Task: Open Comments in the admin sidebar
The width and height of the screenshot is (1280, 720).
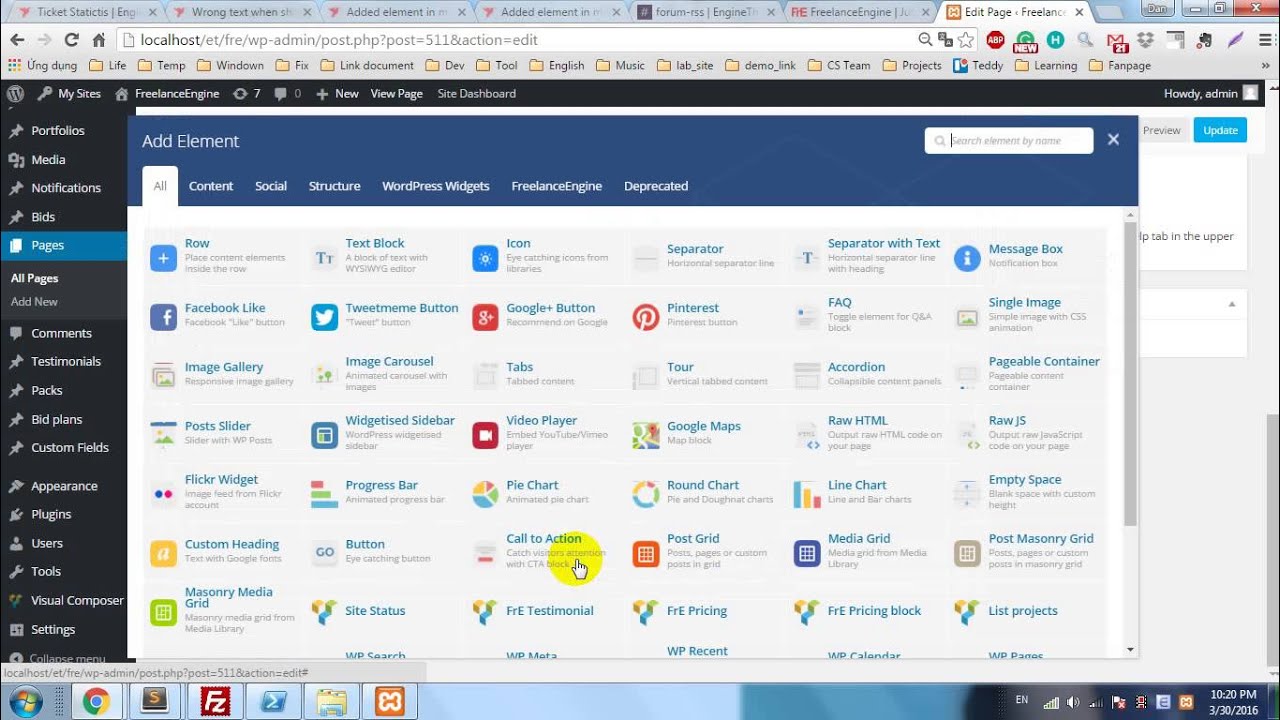Action: [x=63, y=333]
